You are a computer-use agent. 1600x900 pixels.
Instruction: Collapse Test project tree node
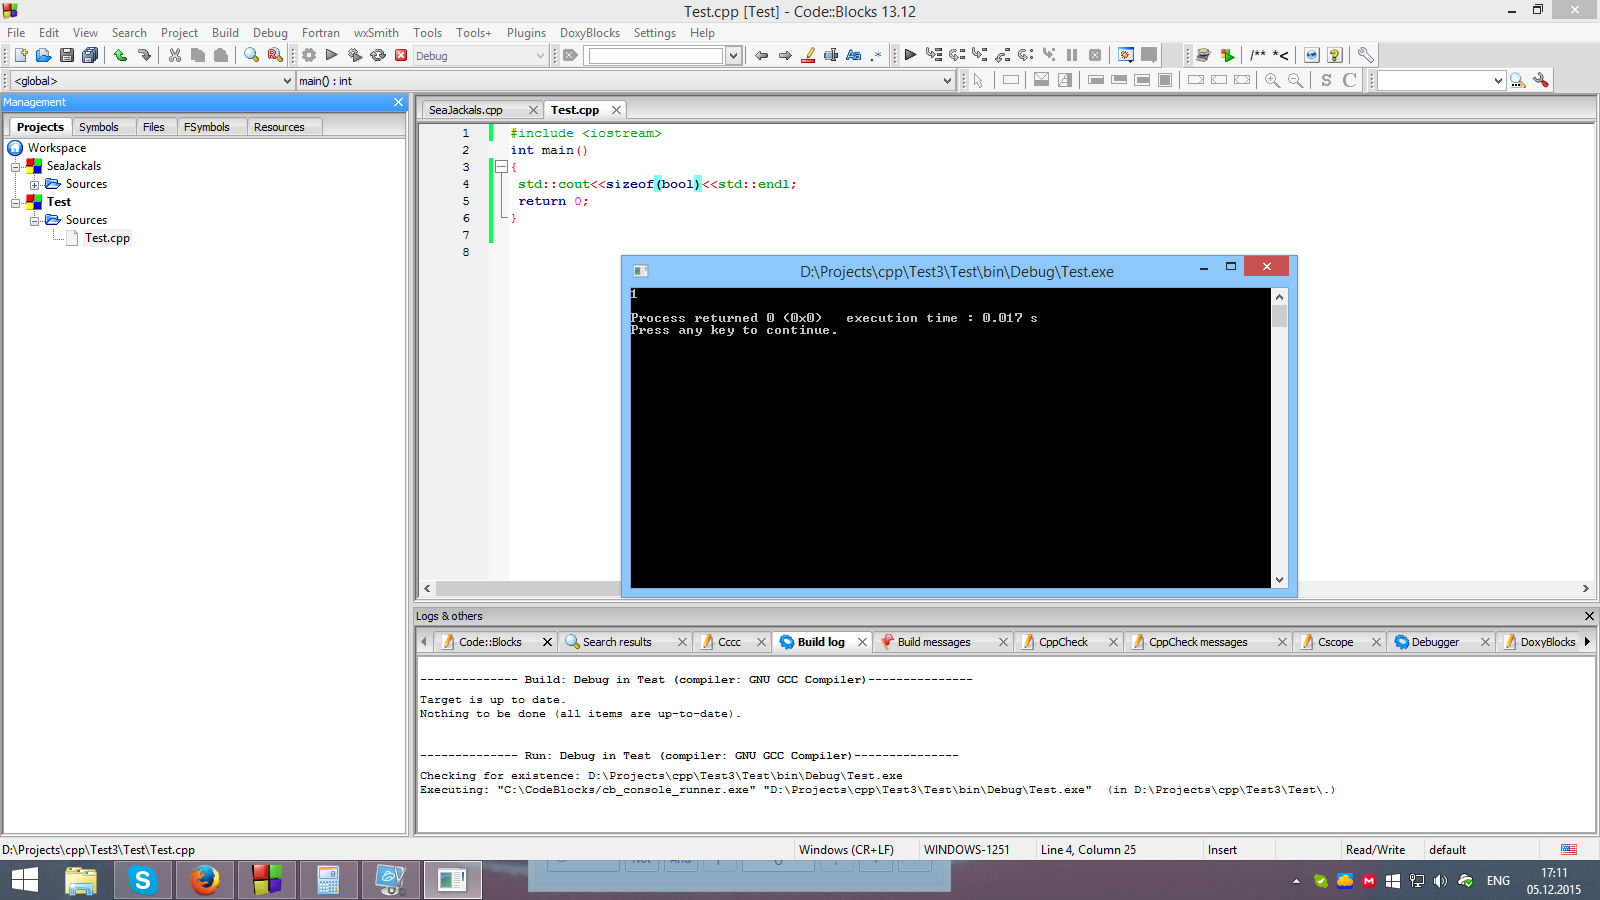tap(16, 202)
